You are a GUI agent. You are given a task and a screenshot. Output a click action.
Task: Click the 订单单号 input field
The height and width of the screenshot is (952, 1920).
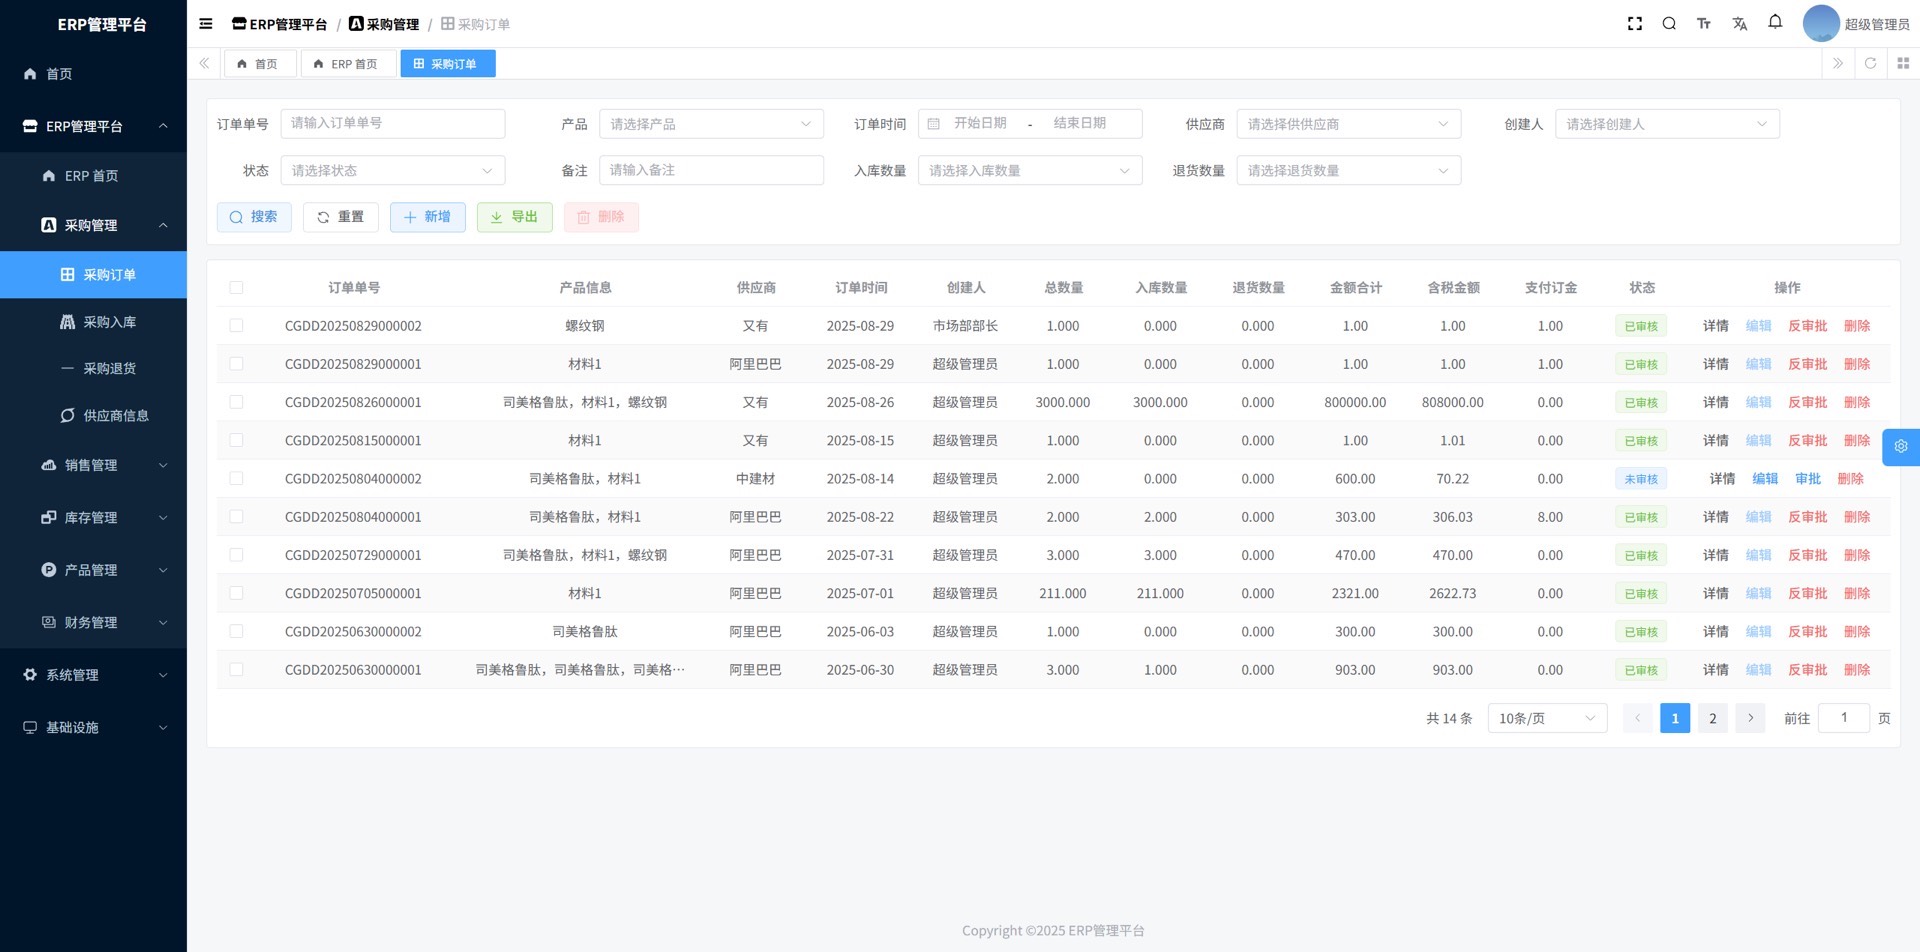[x=392, y=124]
